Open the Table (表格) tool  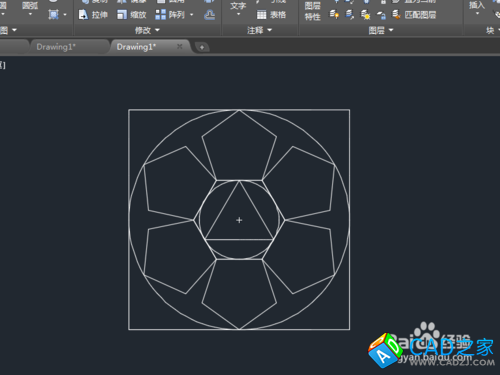click(271, 15)
